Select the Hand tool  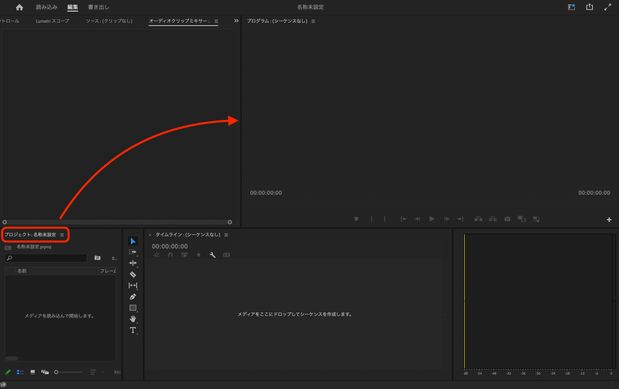(x=133, y=319)
